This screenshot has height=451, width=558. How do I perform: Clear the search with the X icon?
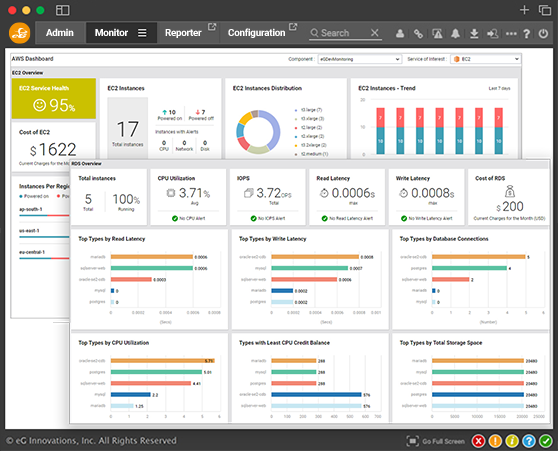[374, 33]
